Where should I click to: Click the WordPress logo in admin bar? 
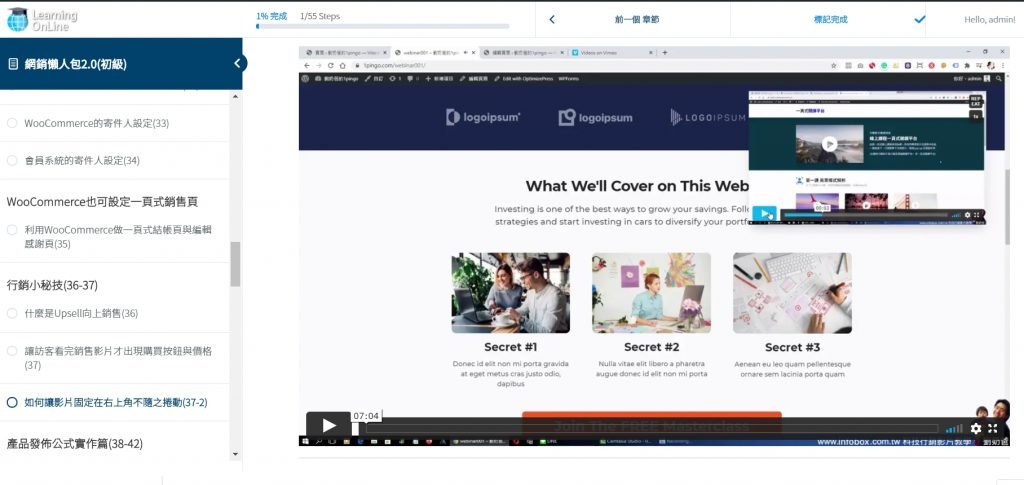(x=306, y=78)
